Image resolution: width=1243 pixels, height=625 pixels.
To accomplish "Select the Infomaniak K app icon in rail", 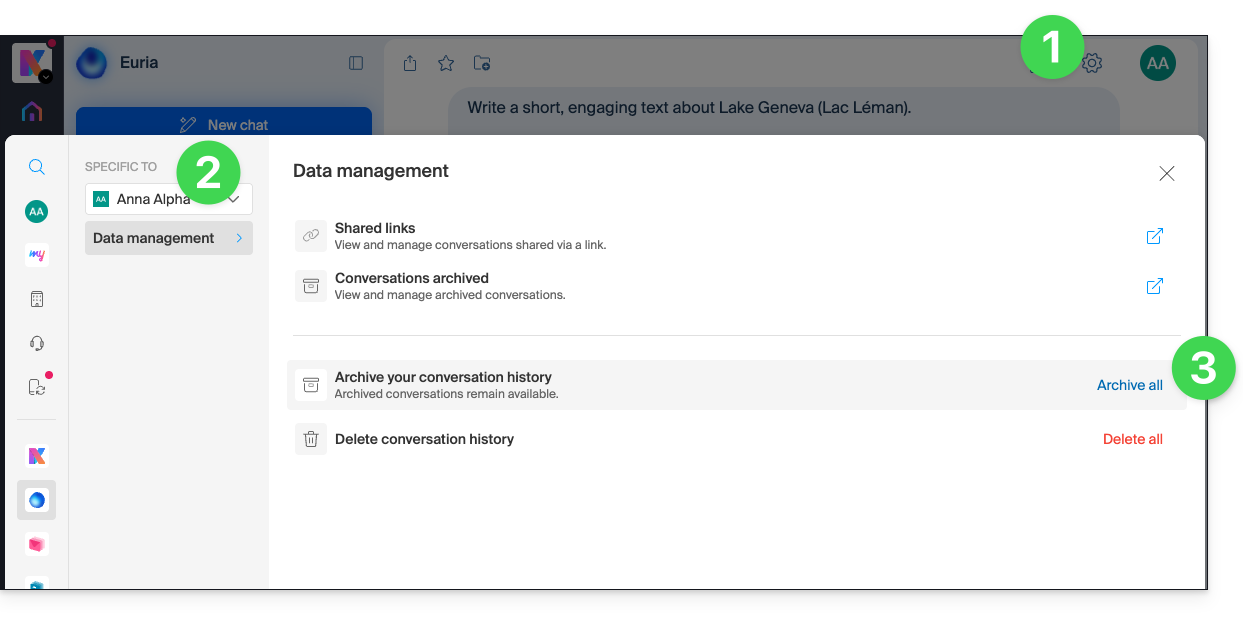I will (36, 456).
